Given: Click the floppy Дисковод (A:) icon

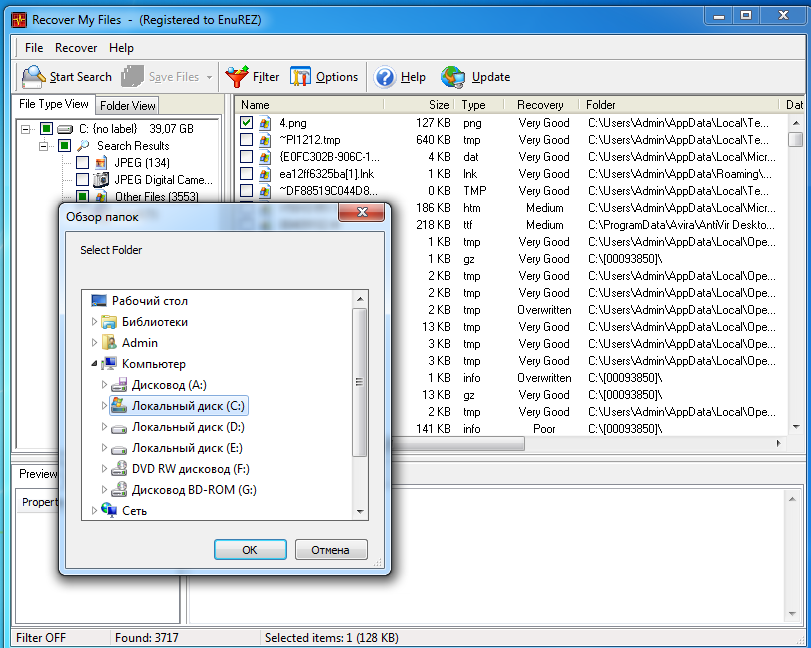Looking at the screenshot, I should tap(119, 385).
